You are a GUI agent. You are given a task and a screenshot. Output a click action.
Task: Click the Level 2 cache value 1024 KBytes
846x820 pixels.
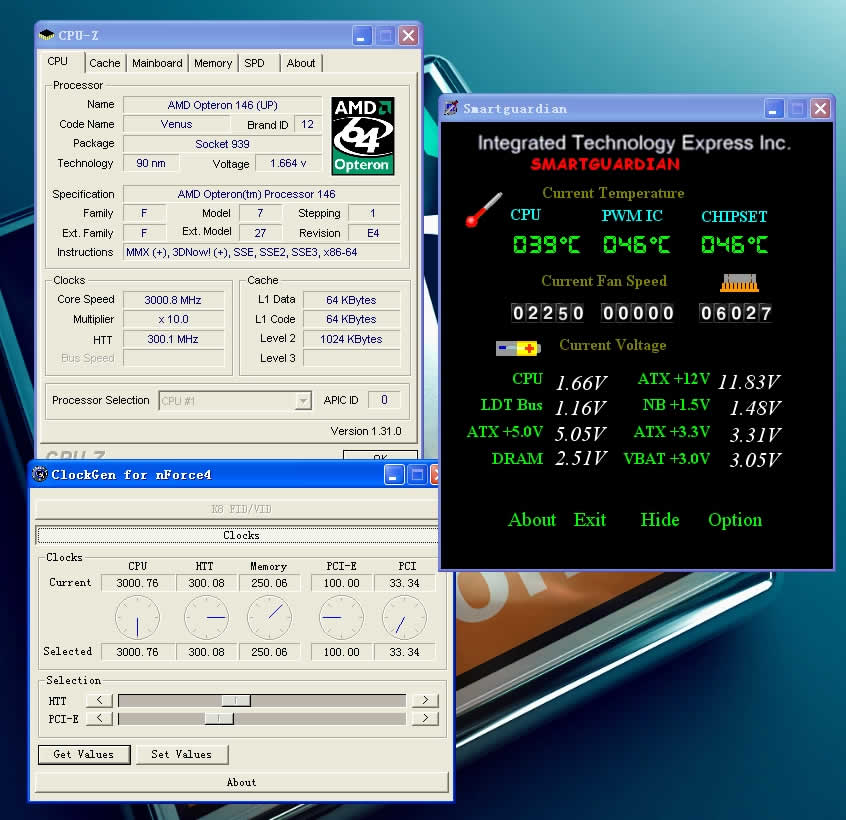[x=351, y=339]
